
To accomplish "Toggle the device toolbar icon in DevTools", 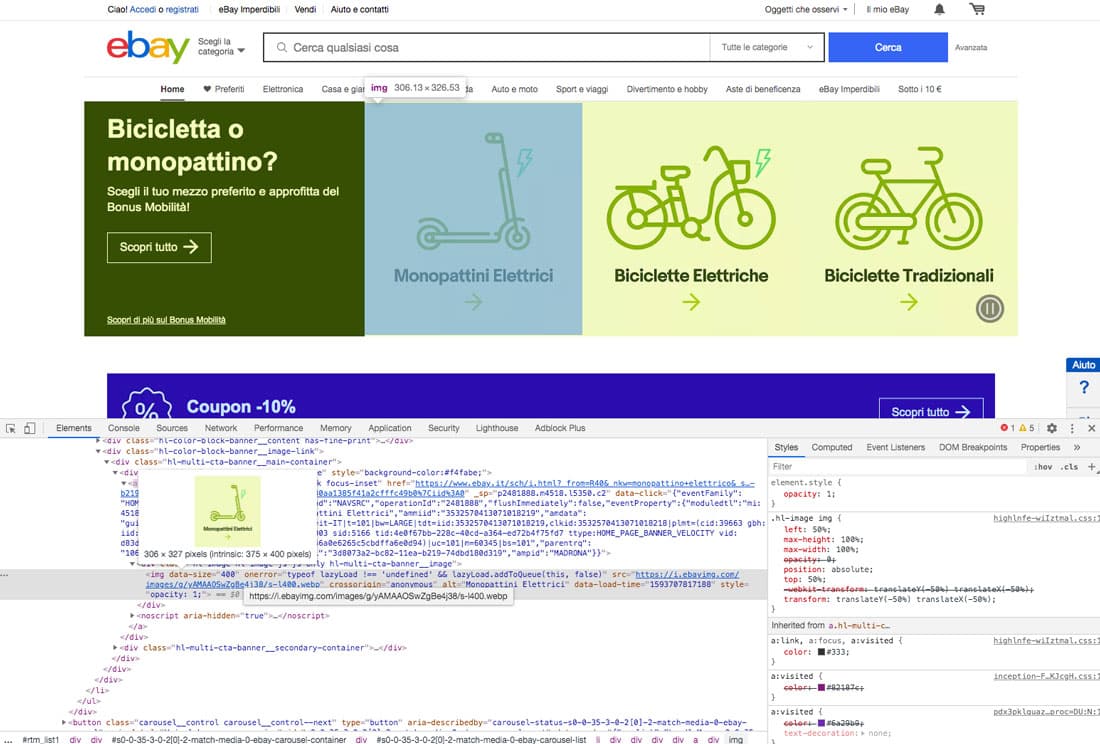I will click(x=29, y=428).
